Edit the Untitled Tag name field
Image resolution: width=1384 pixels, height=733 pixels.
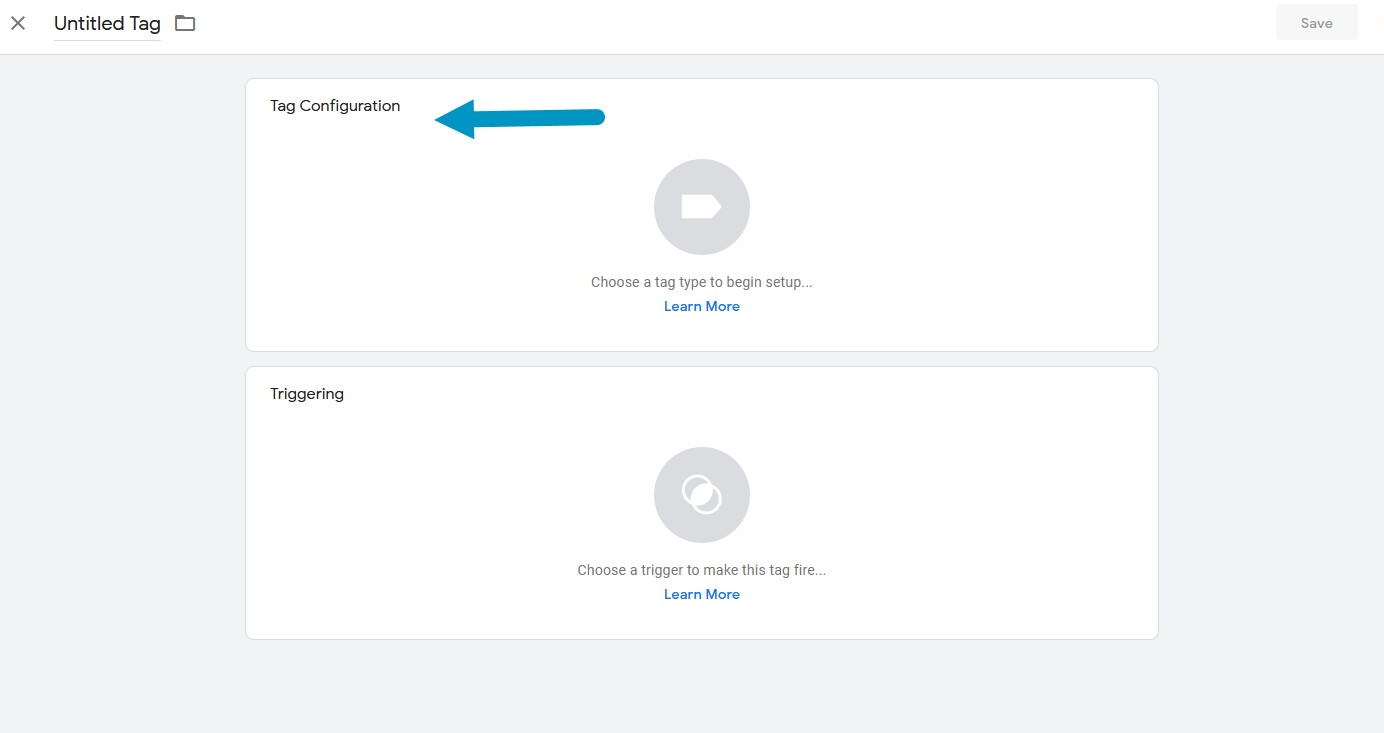(x=107, y=24)
